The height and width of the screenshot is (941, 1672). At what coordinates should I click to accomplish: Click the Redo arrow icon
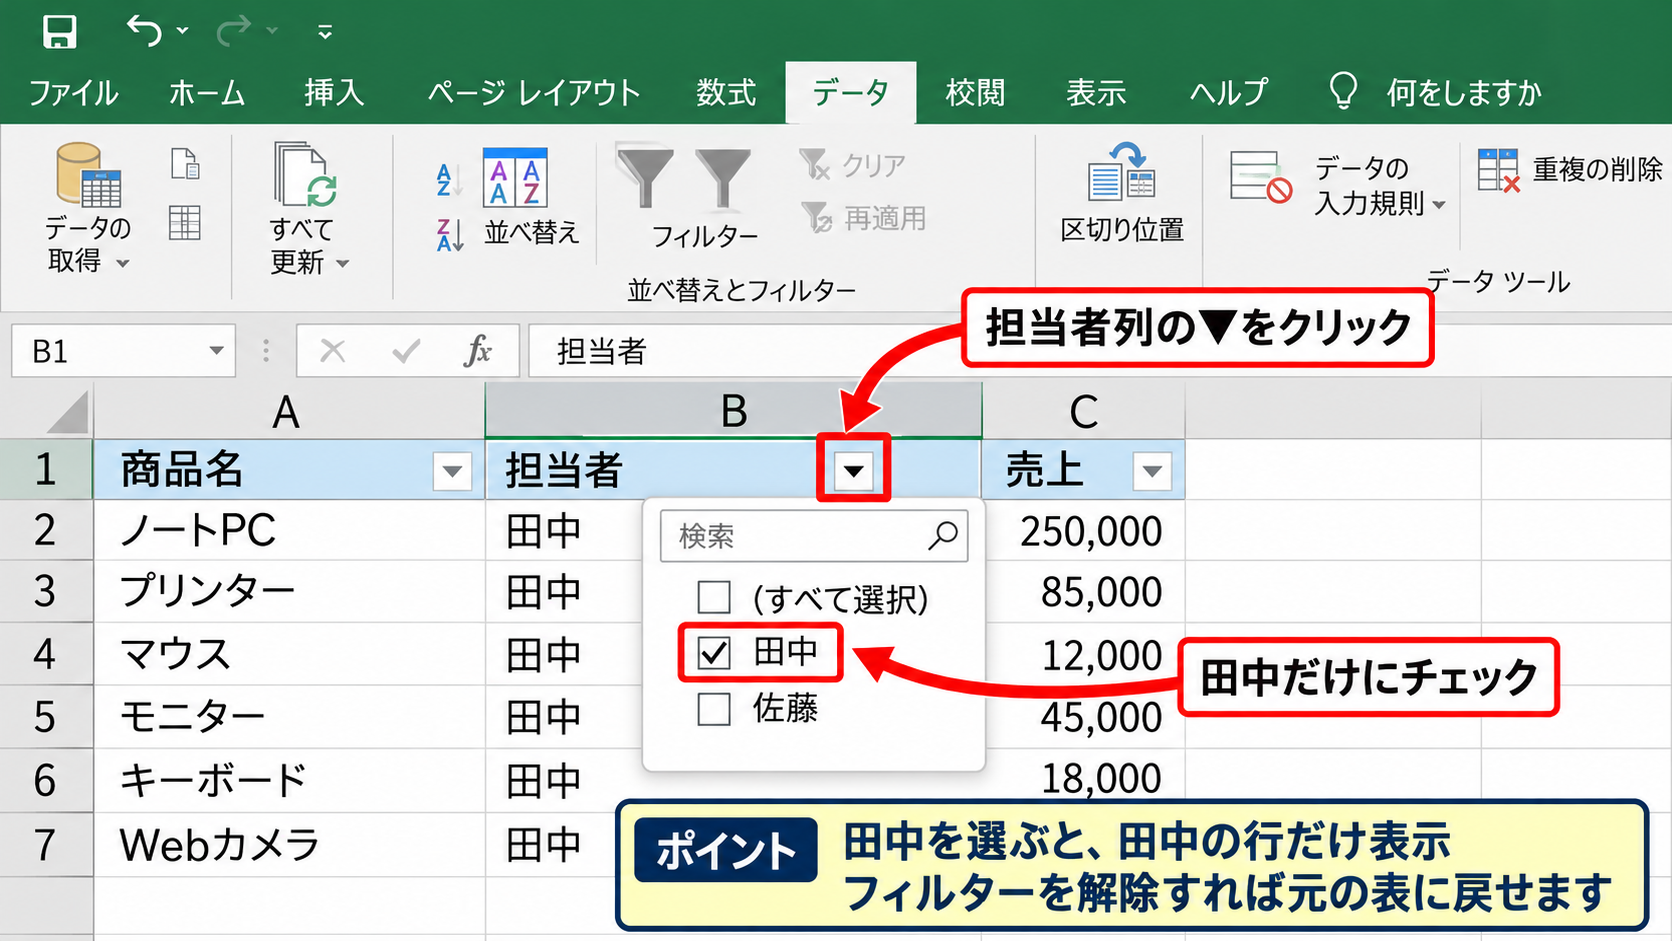click(234, 31)
